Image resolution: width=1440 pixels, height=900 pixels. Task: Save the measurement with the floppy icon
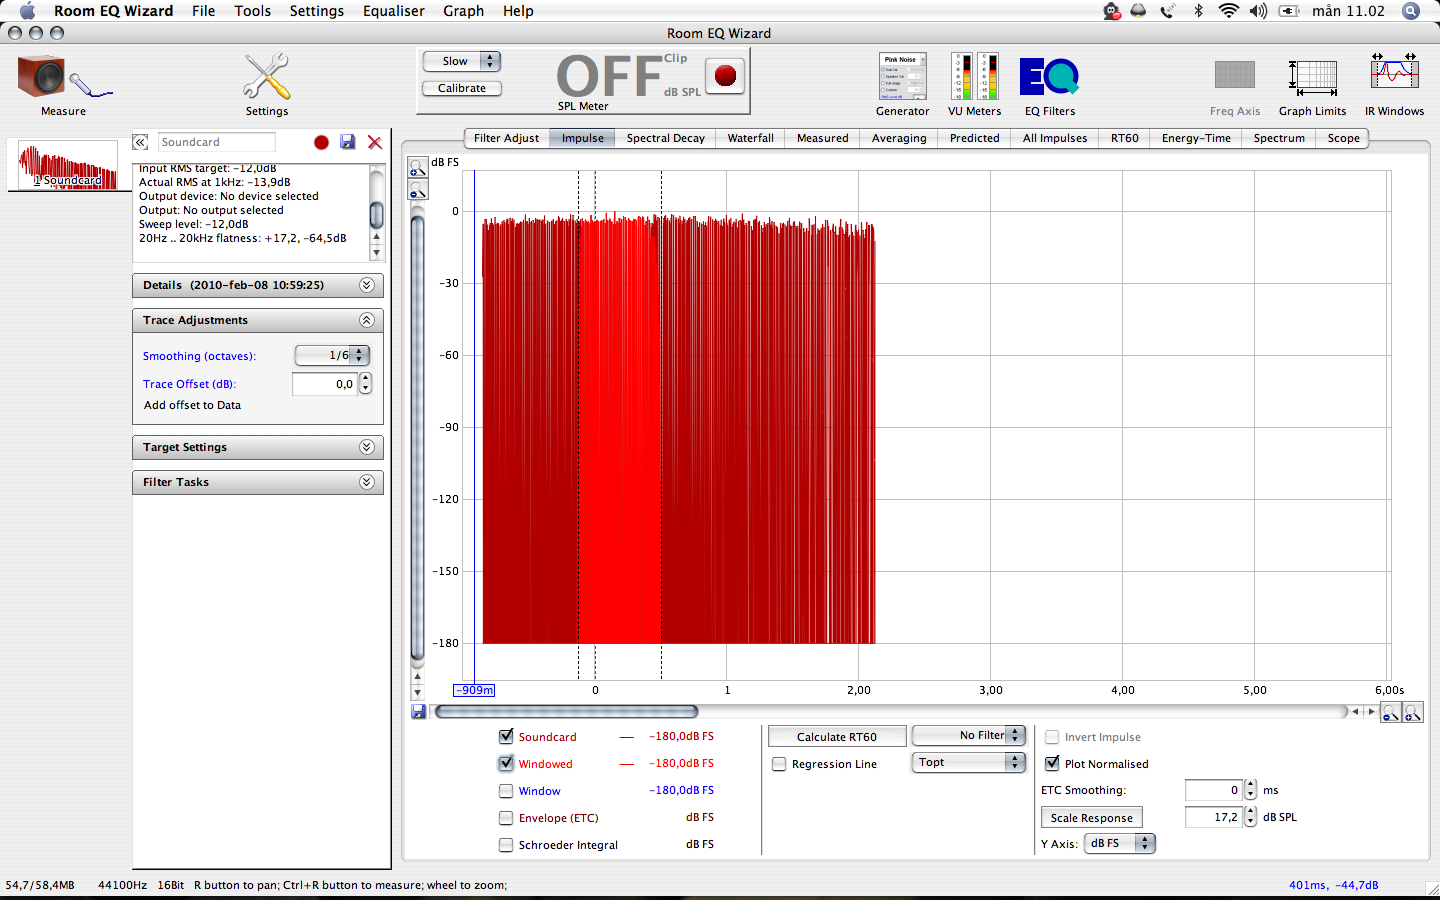347,142
